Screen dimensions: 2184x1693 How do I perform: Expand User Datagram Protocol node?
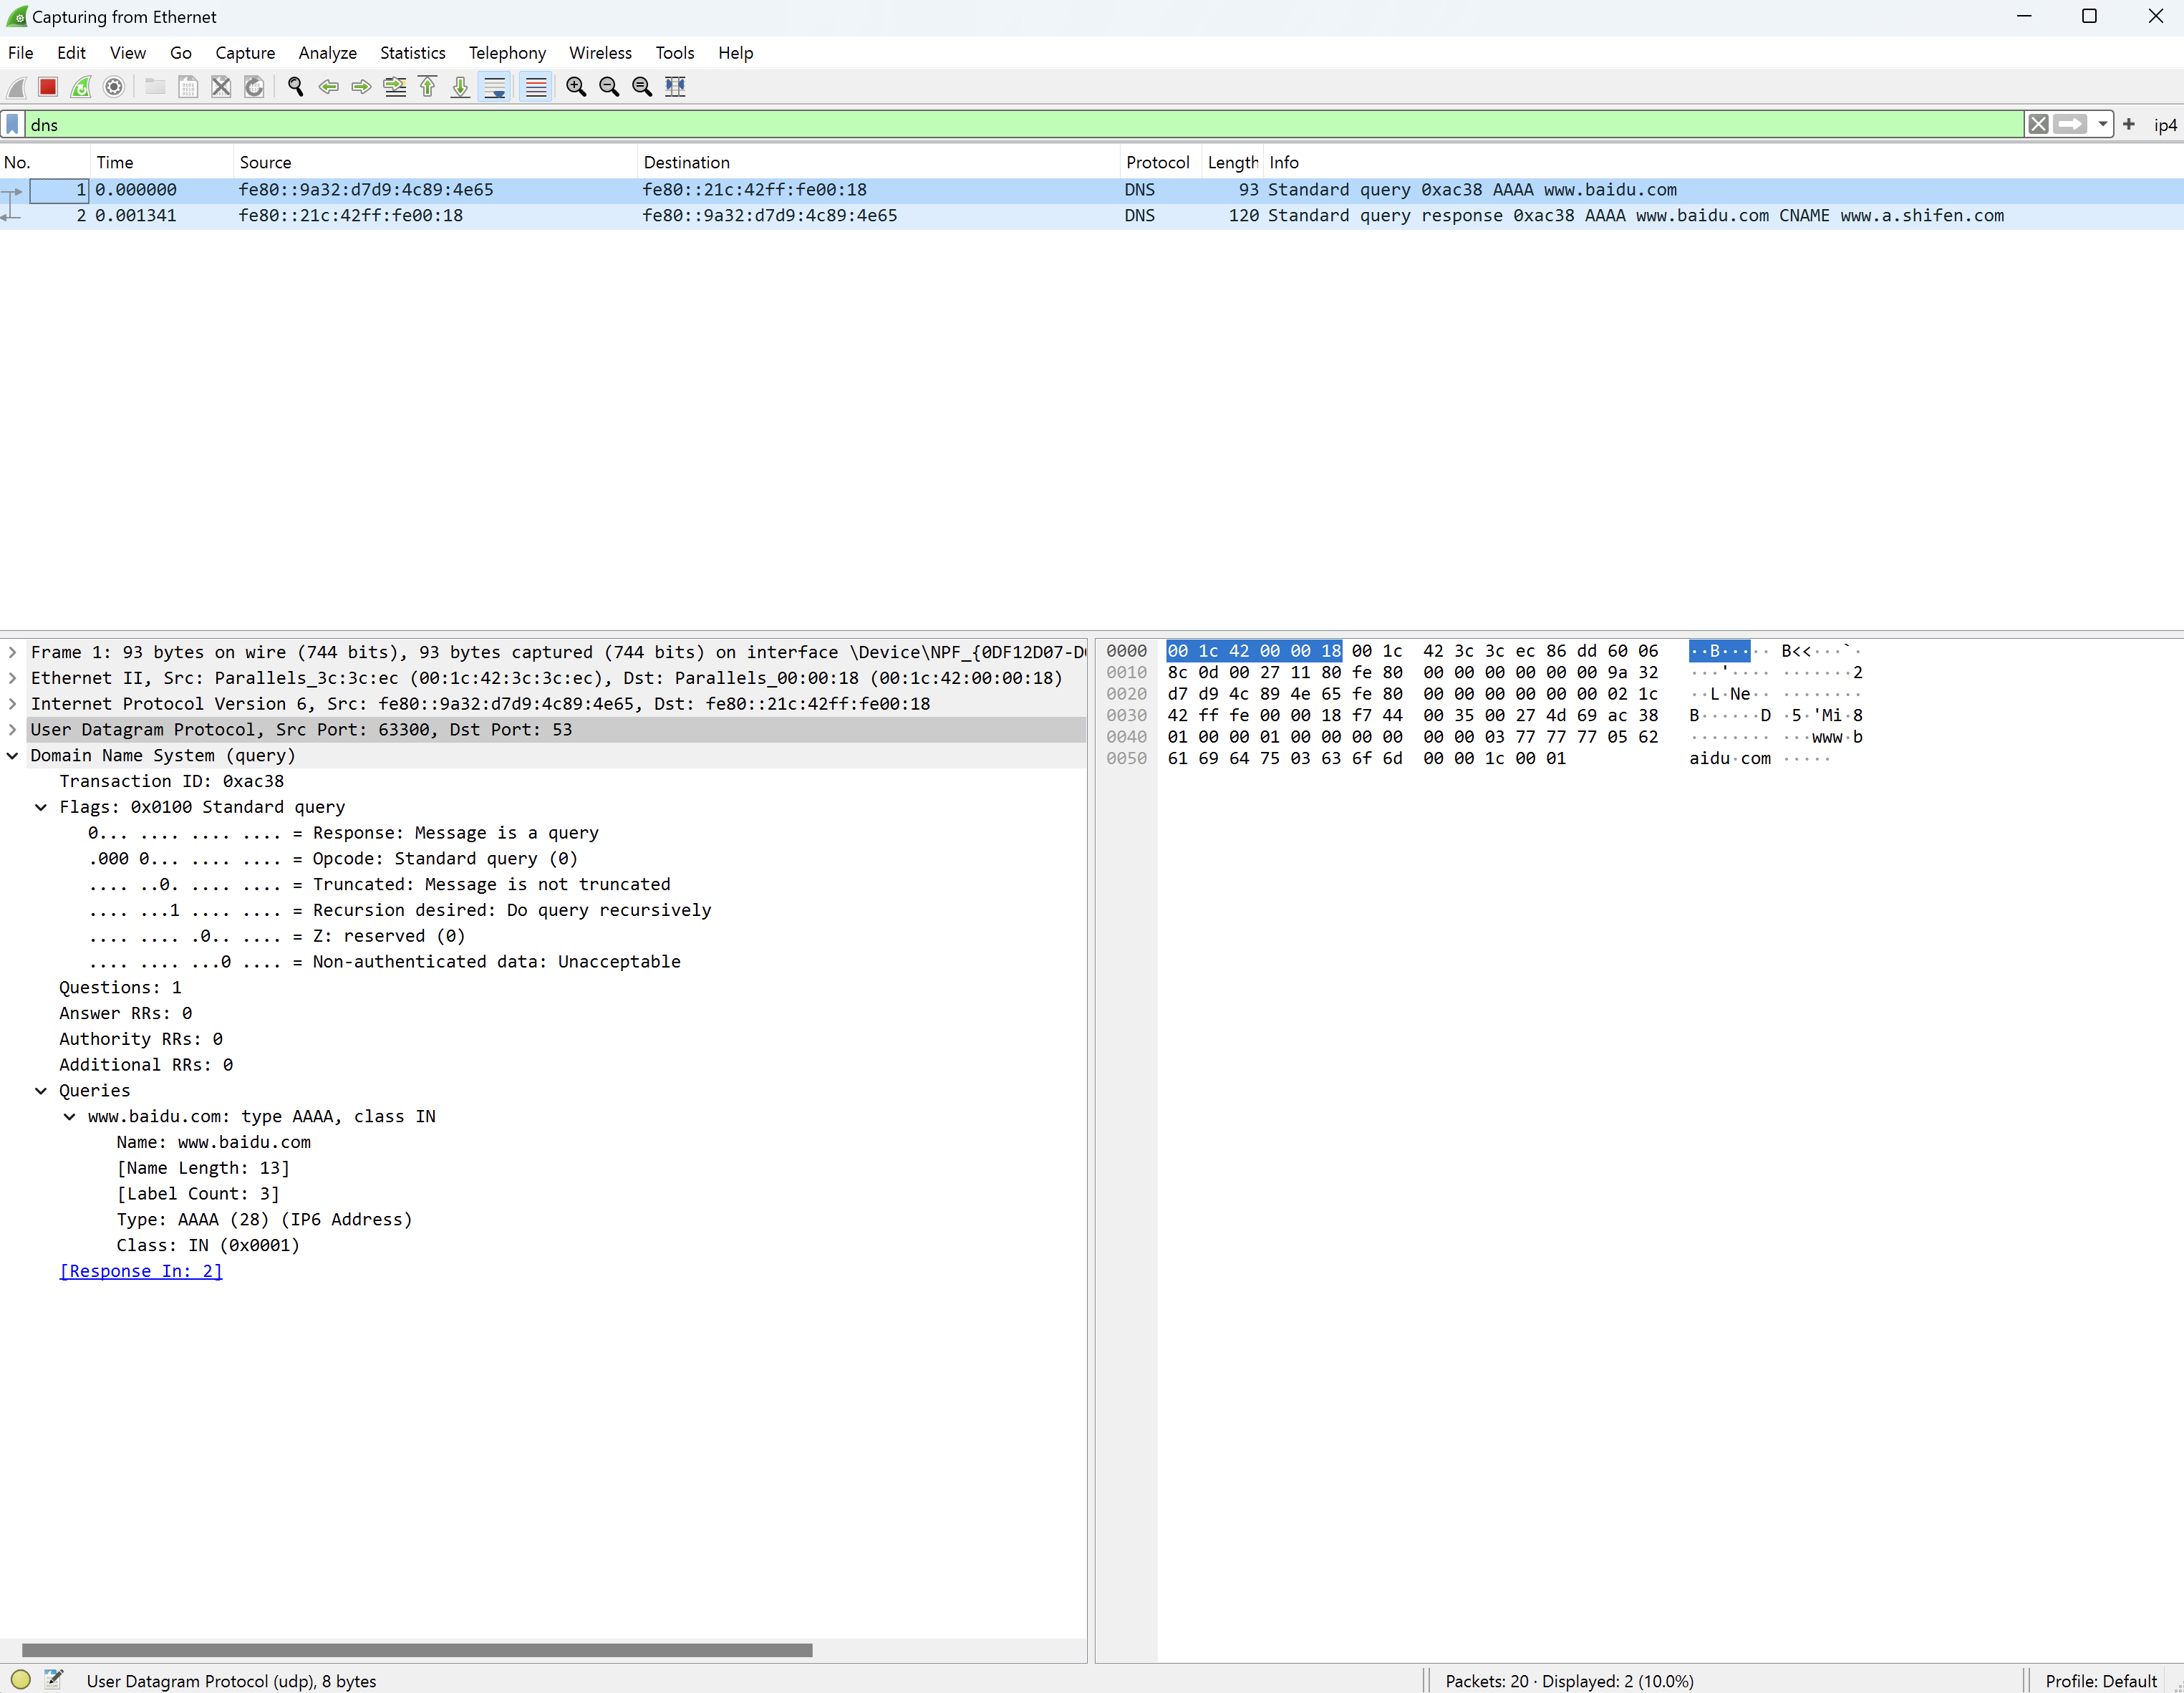point(12,730)
